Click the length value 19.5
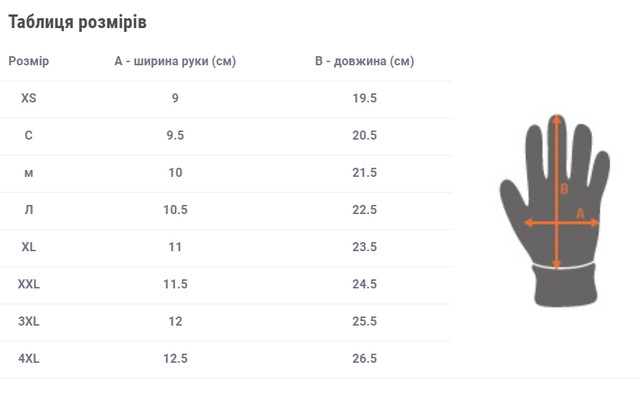This screenshot has width=640, height=400. [364, 98]
